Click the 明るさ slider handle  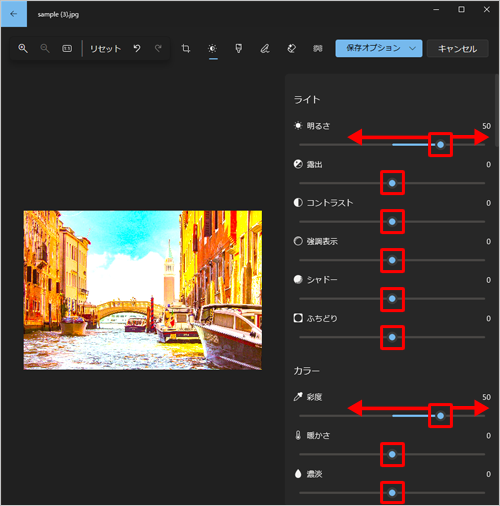tap(440, 145)
